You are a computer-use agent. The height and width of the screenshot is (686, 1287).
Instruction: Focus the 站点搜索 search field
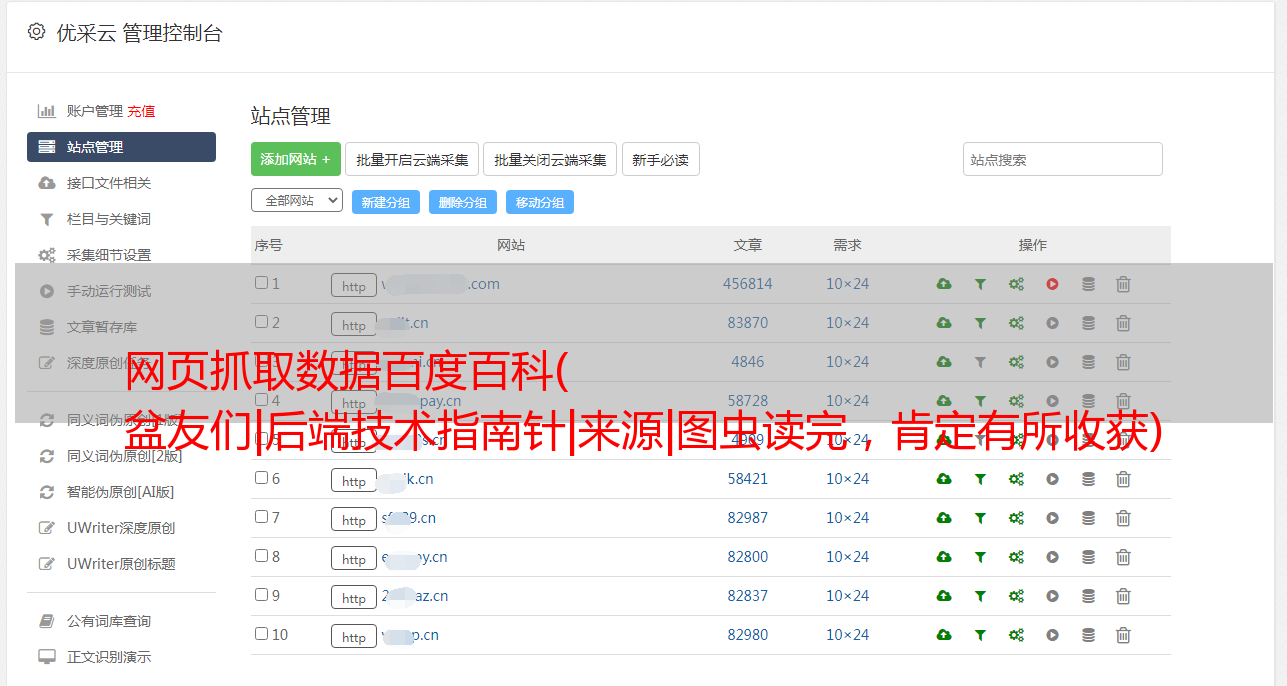(1063, 159)
